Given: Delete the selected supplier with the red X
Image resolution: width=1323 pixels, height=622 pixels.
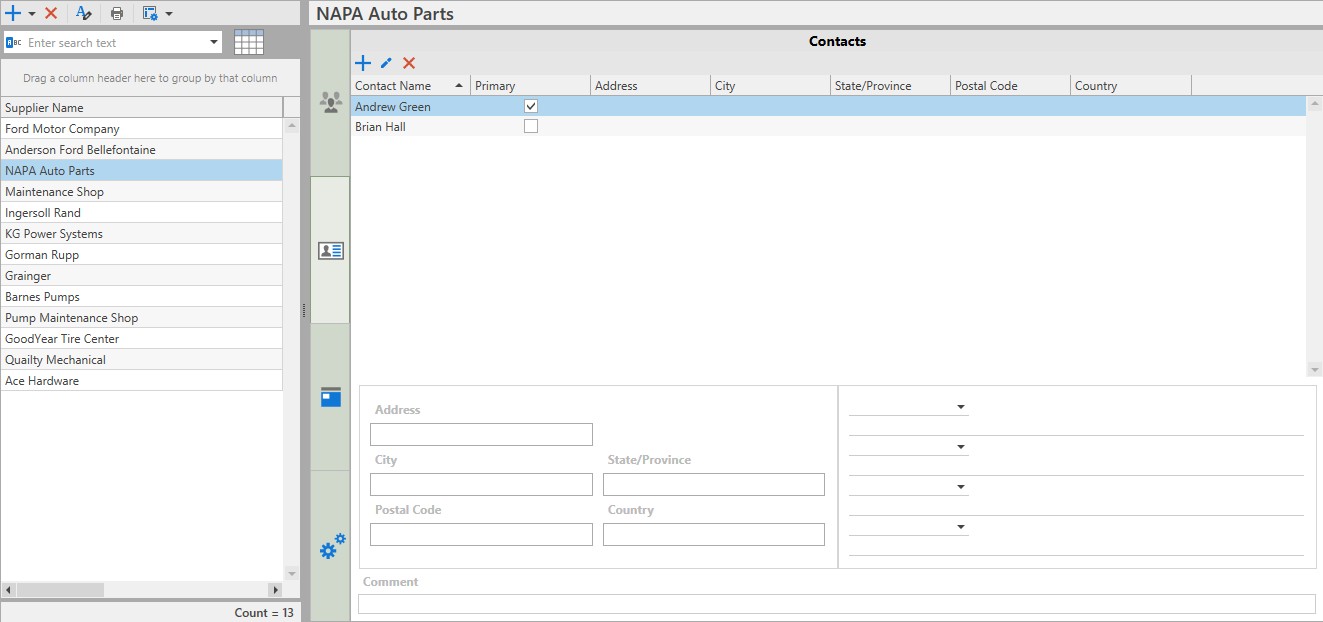Looking at the screenshot, I should coord(51,13).
